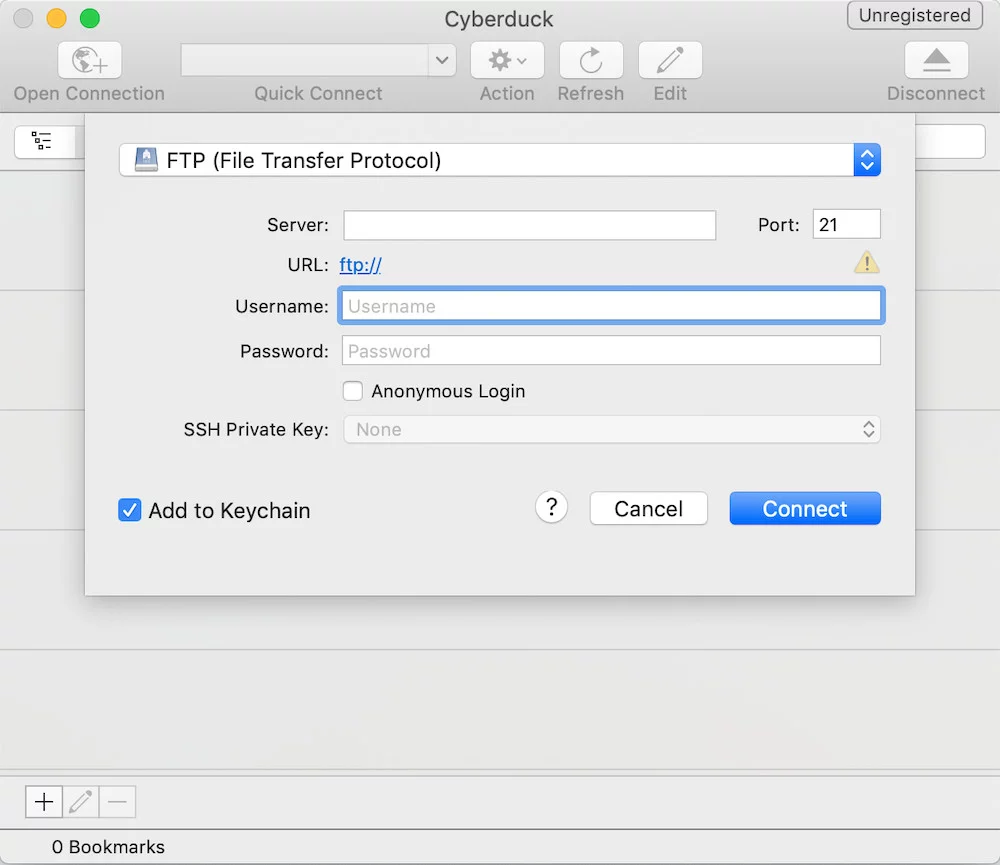Click the Open Connection globe icon
Viewport: 1000px width, 865px height.
89,60
